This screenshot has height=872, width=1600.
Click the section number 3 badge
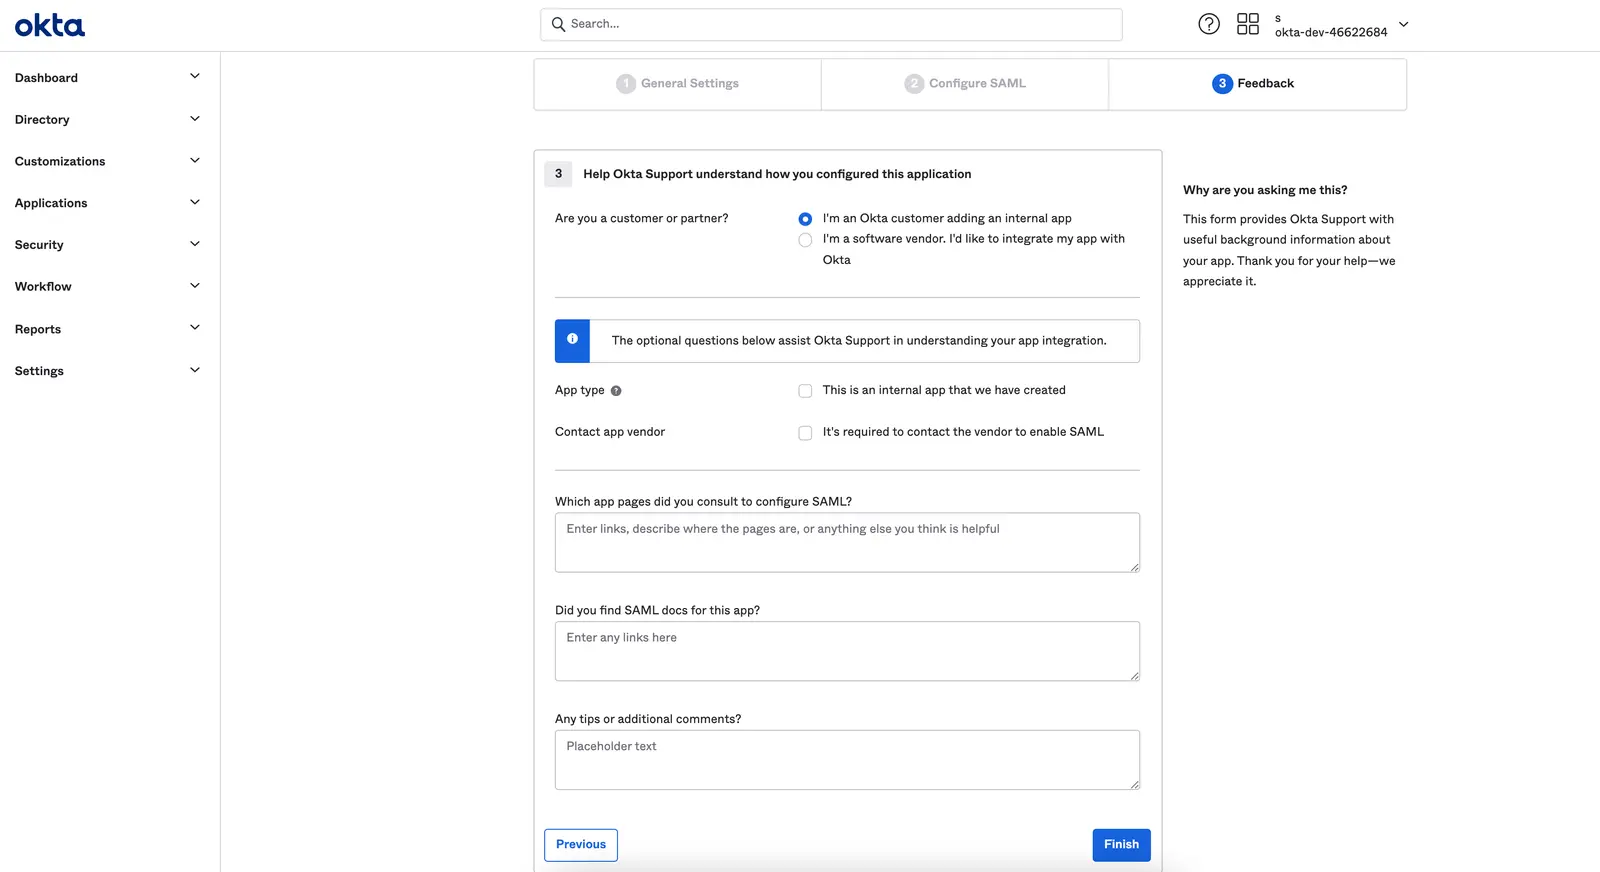[558, 174]
